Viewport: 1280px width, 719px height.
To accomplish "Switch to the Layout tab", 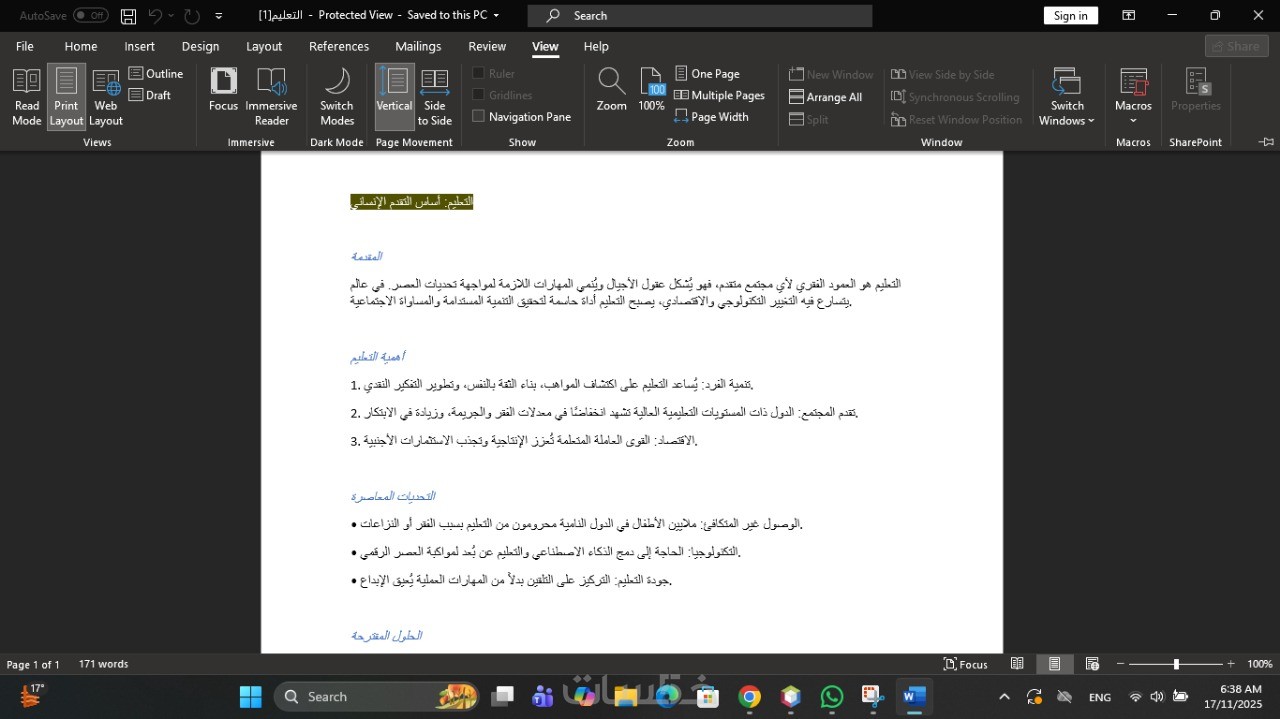I will 264,46.
